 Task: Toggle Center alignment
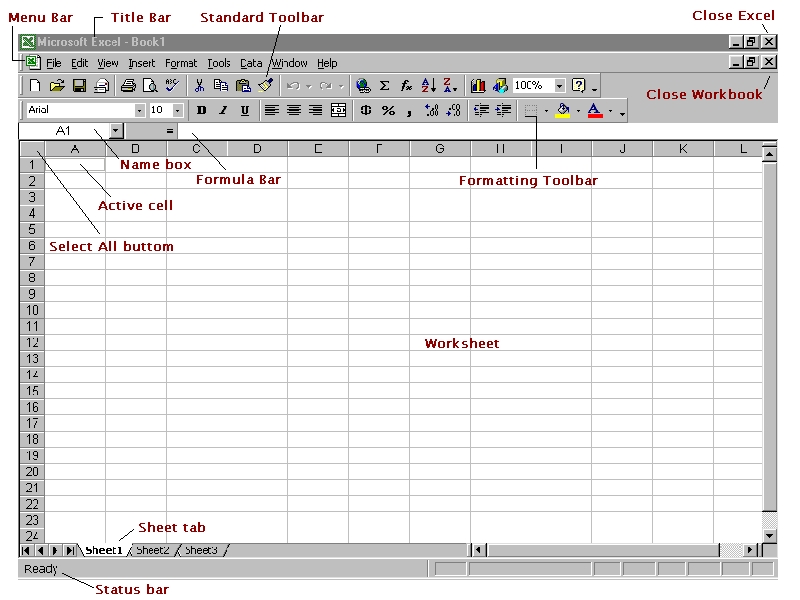pyautogui.click(x=293, y=110)
